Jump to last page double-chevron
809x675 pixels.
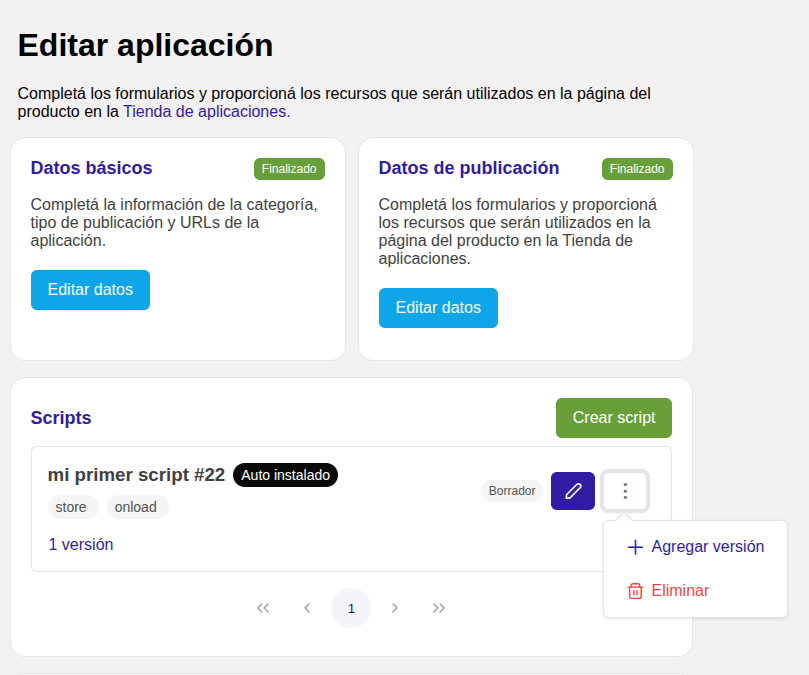tap(439, 608)
